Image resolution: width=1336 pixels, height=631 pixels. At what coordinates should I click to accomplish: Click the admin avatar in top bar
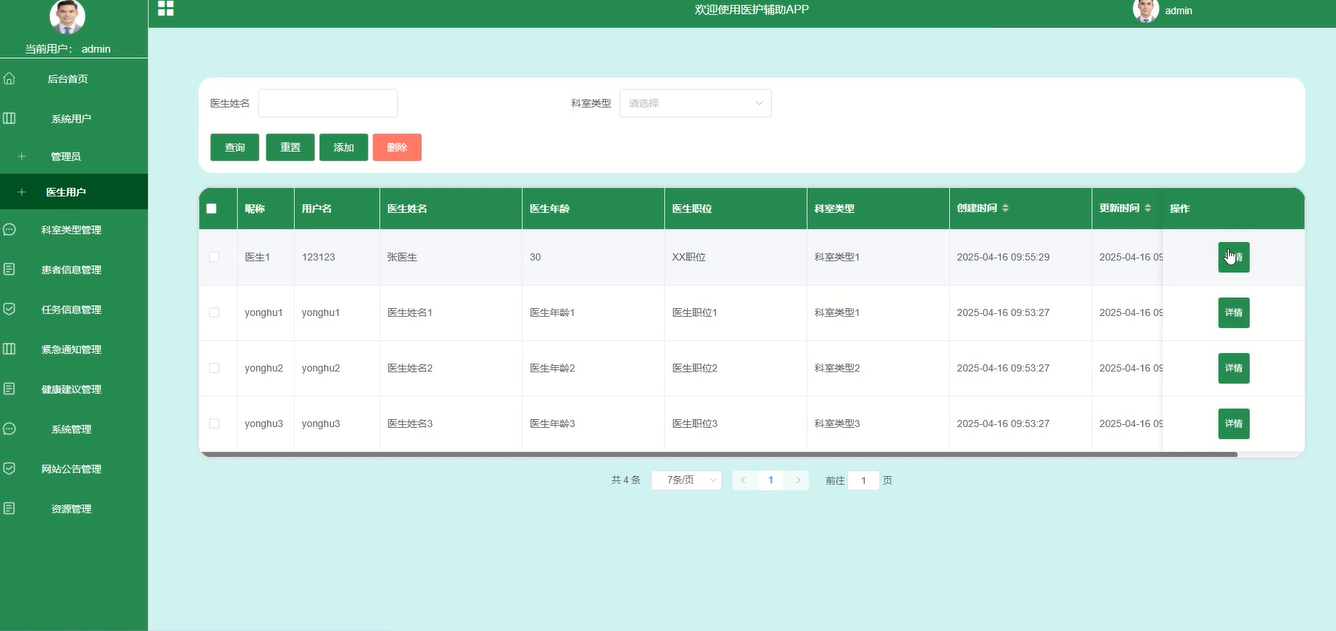click(x=1145, y=10)
